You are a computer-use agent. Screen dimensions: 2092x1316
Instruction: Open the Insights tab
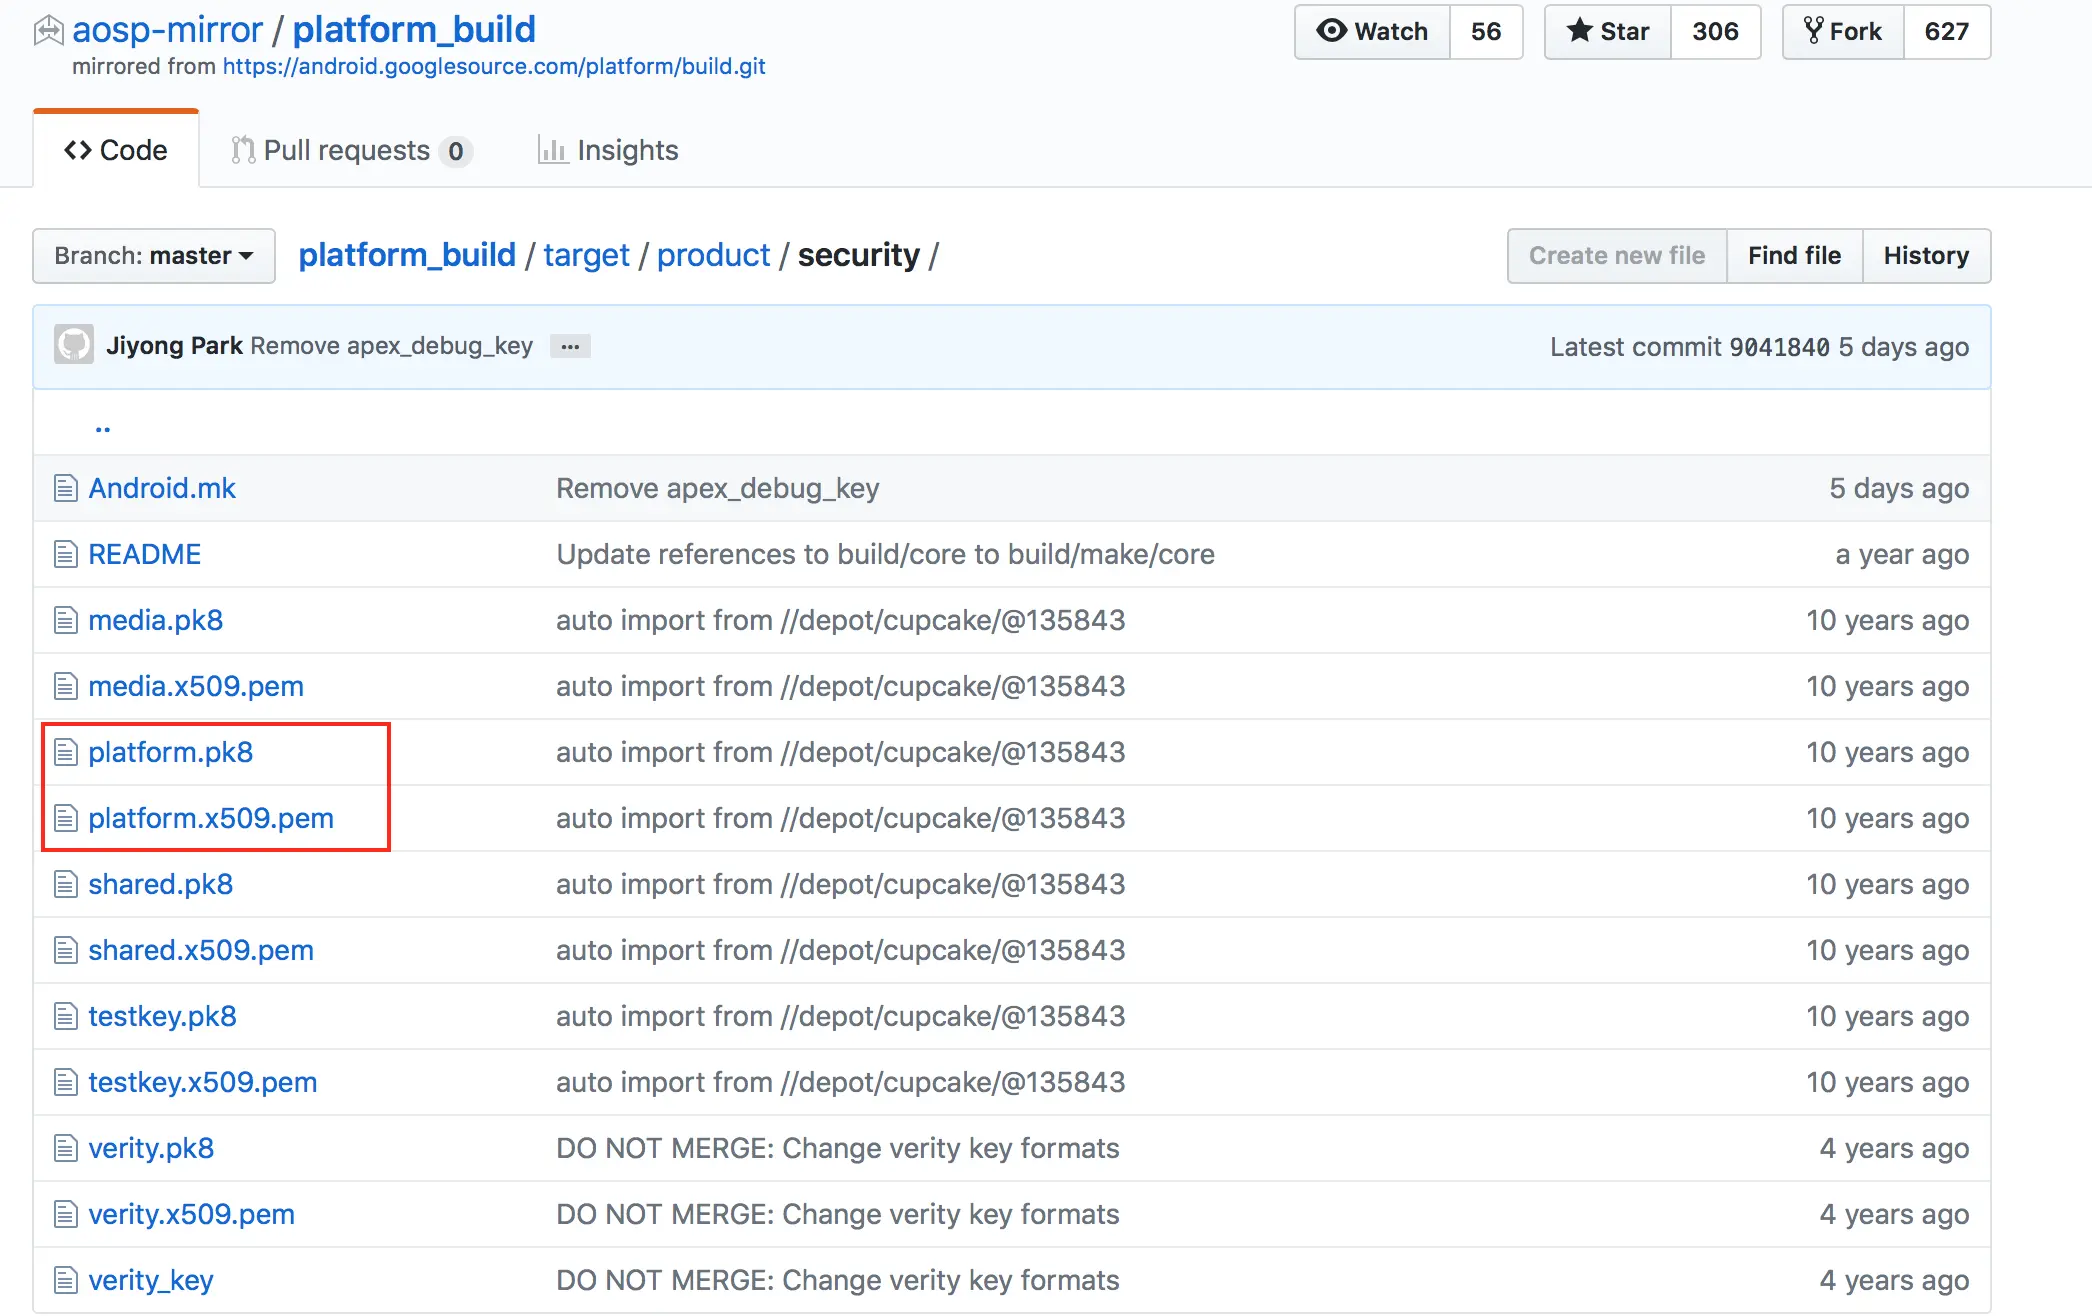click(608, 150)
